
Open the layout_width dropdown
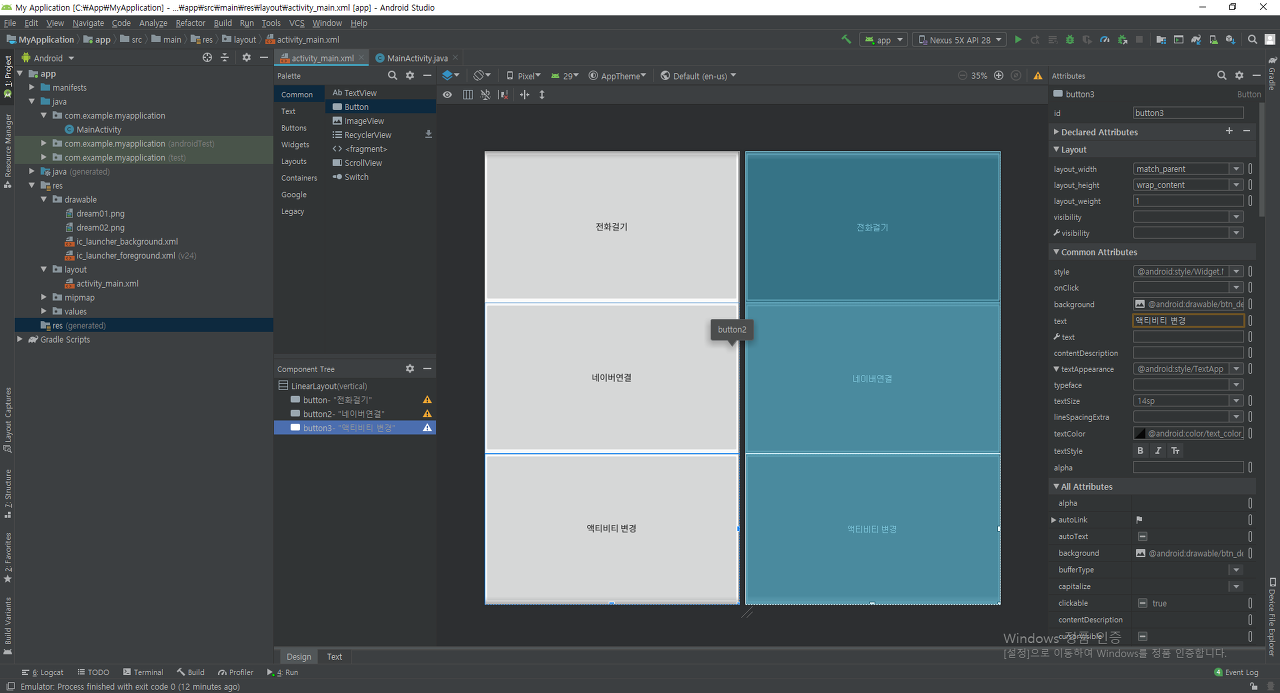[x=1236, y=169]
